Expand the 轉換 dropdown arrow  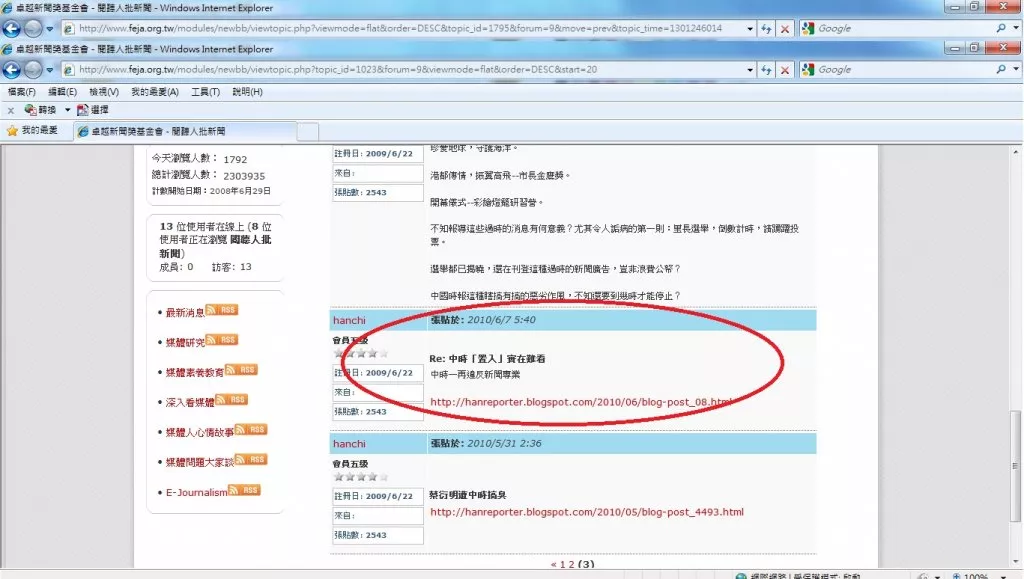(x=67, y=110)
